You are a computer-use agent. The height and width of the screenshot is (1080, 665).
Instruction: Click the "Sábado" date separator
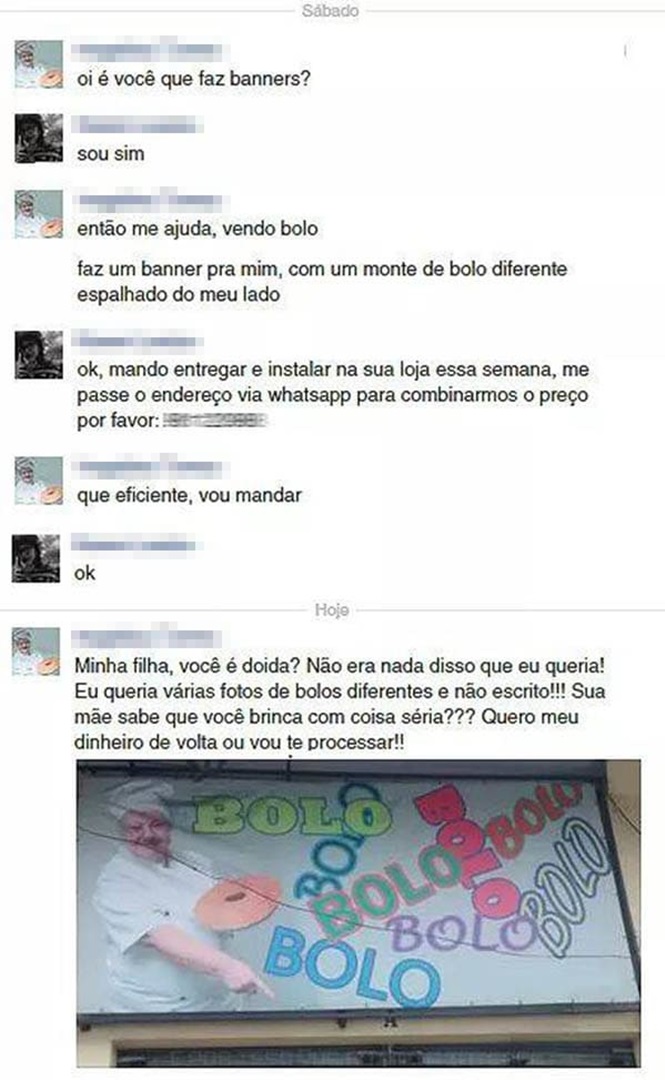point(330,10)
